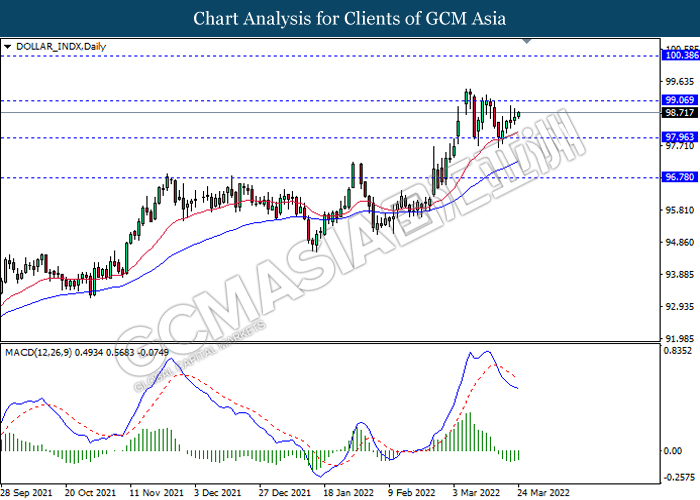The height and width of the screenshot is (500, 700).
Task: Click the 20 Oct 2021 date label
Action: tap(90, 493)
